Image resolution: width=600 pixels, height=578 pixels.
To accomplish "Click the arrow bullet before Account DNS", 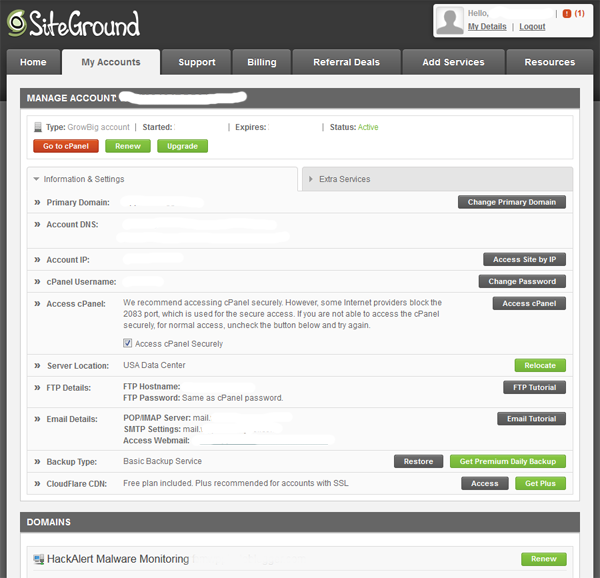I will 37,225.
